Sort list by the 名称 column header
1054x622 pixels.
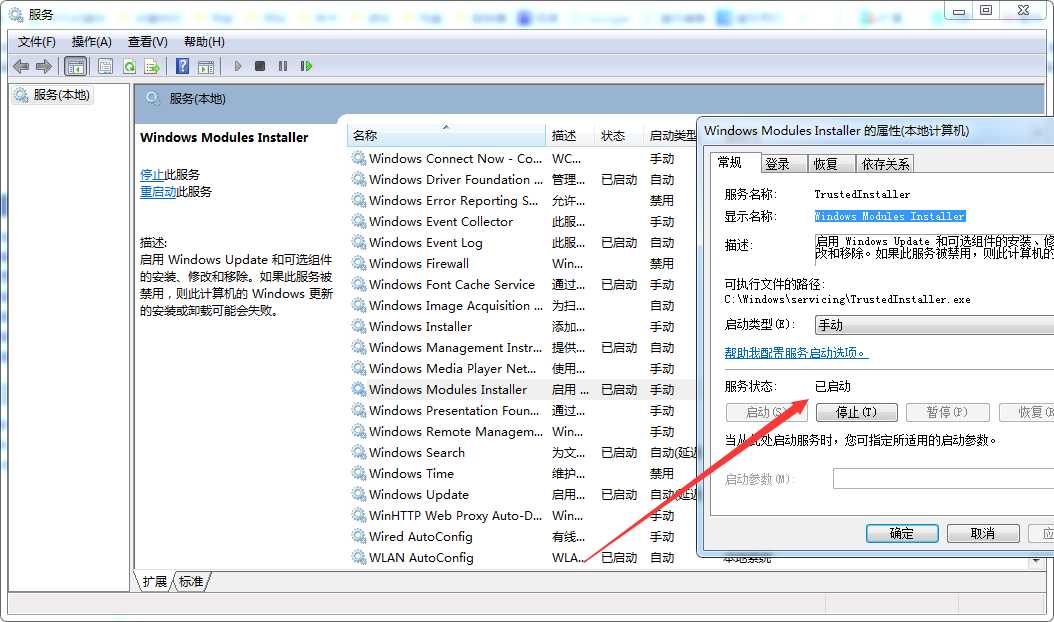[446, 135]
